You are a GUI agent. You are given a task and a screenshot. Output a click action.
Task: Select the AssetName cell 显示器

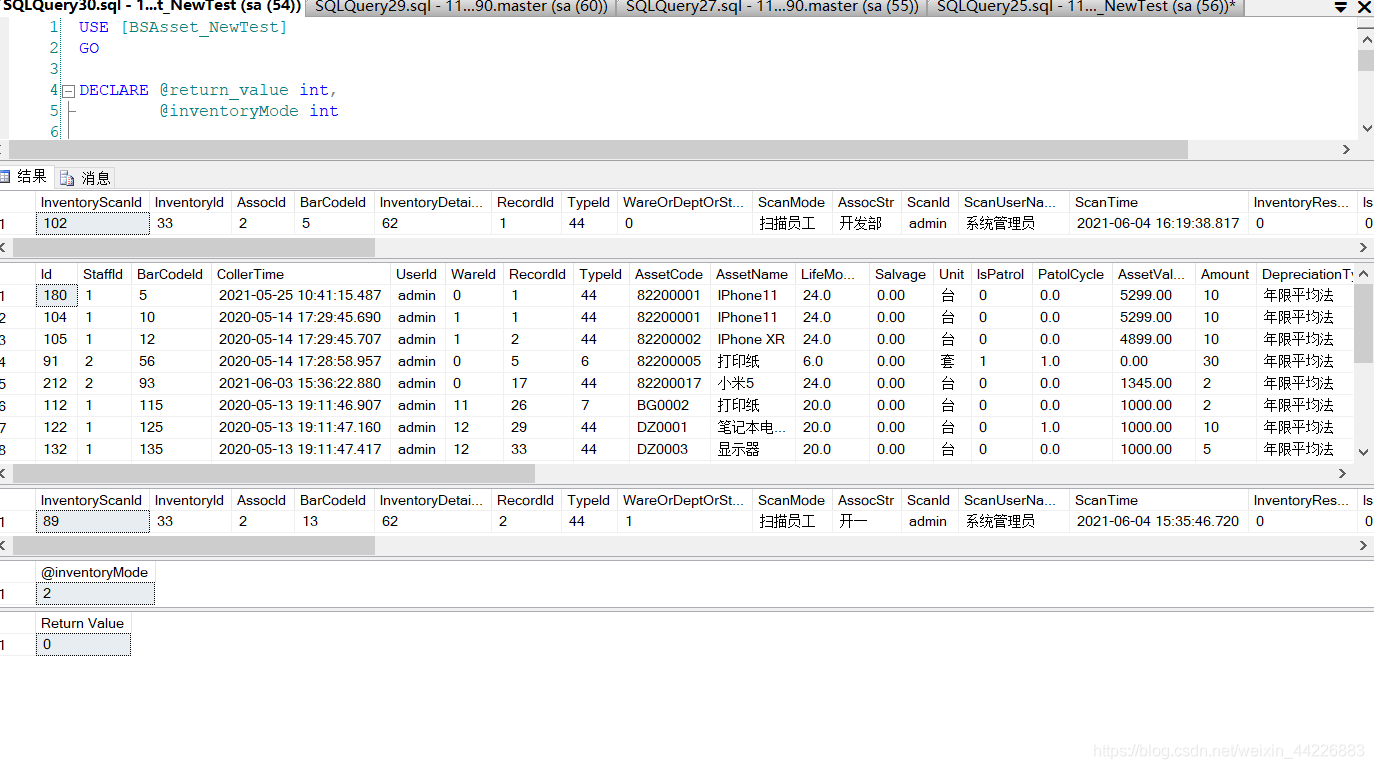[x=753, y=449]
